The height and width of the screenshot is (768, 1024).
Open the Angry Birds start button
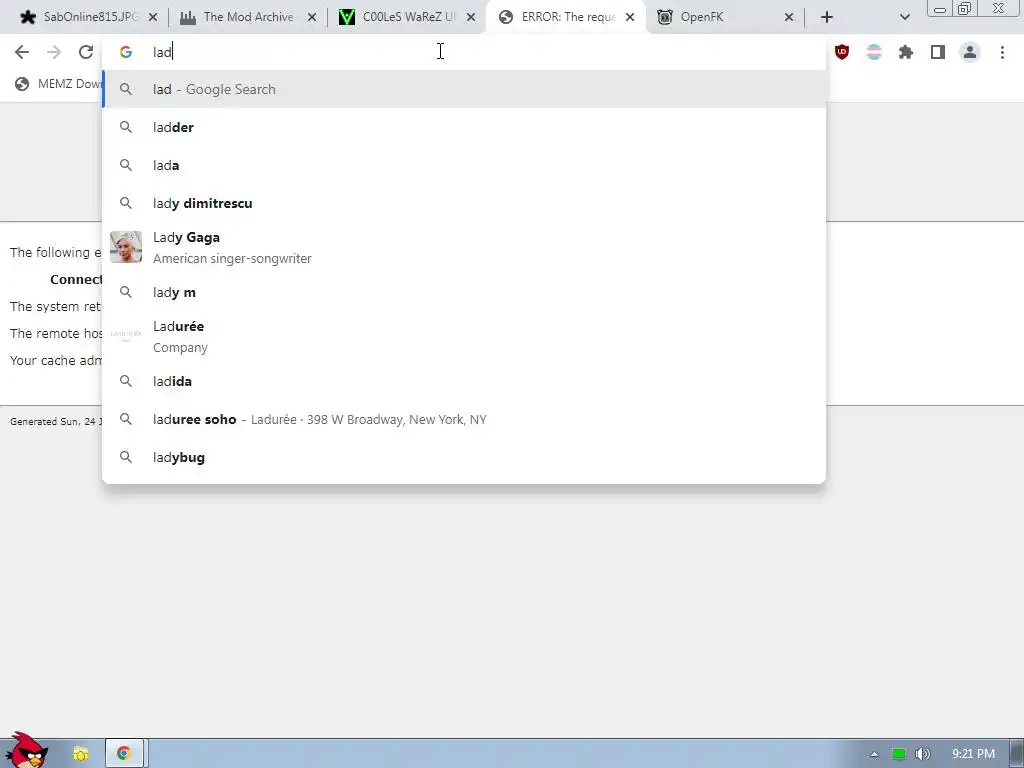[26, 751]
